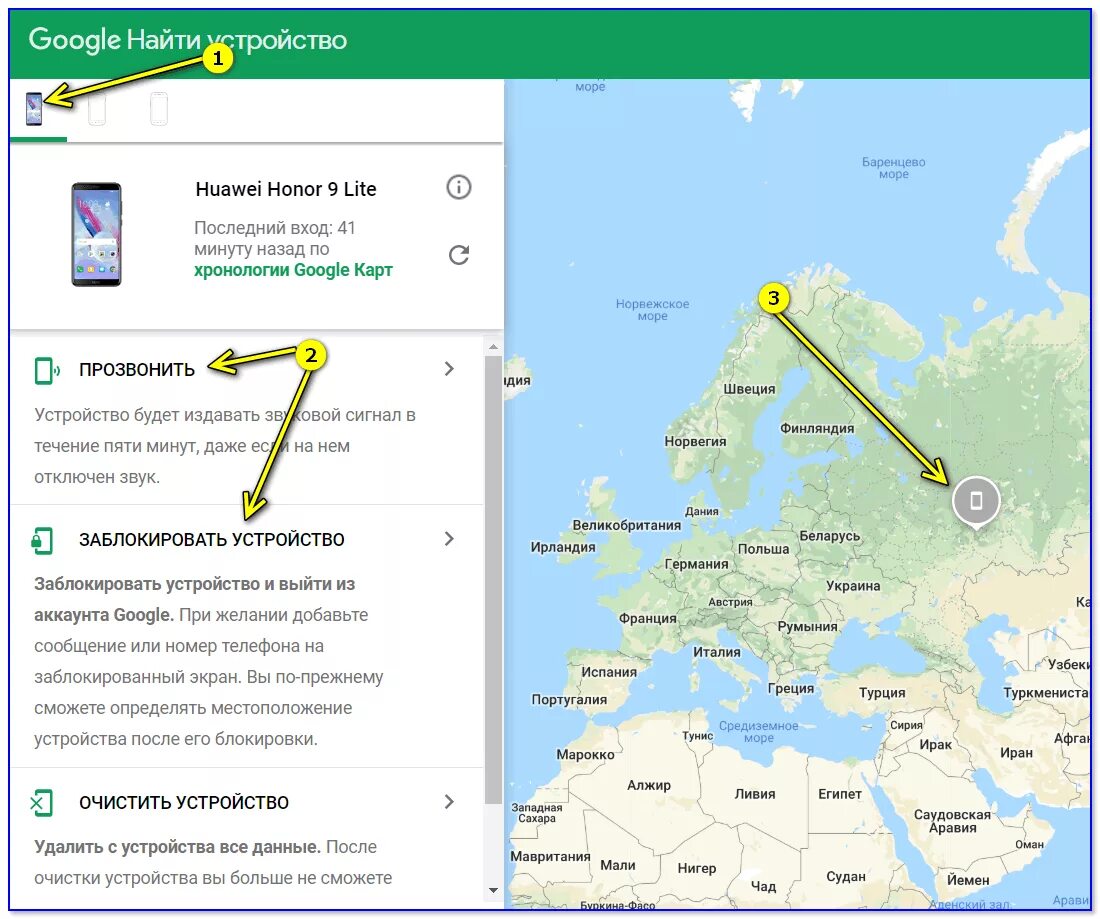
Task: Select the first device tab (Honor 9 Lite)
Action: coord(34,109)
